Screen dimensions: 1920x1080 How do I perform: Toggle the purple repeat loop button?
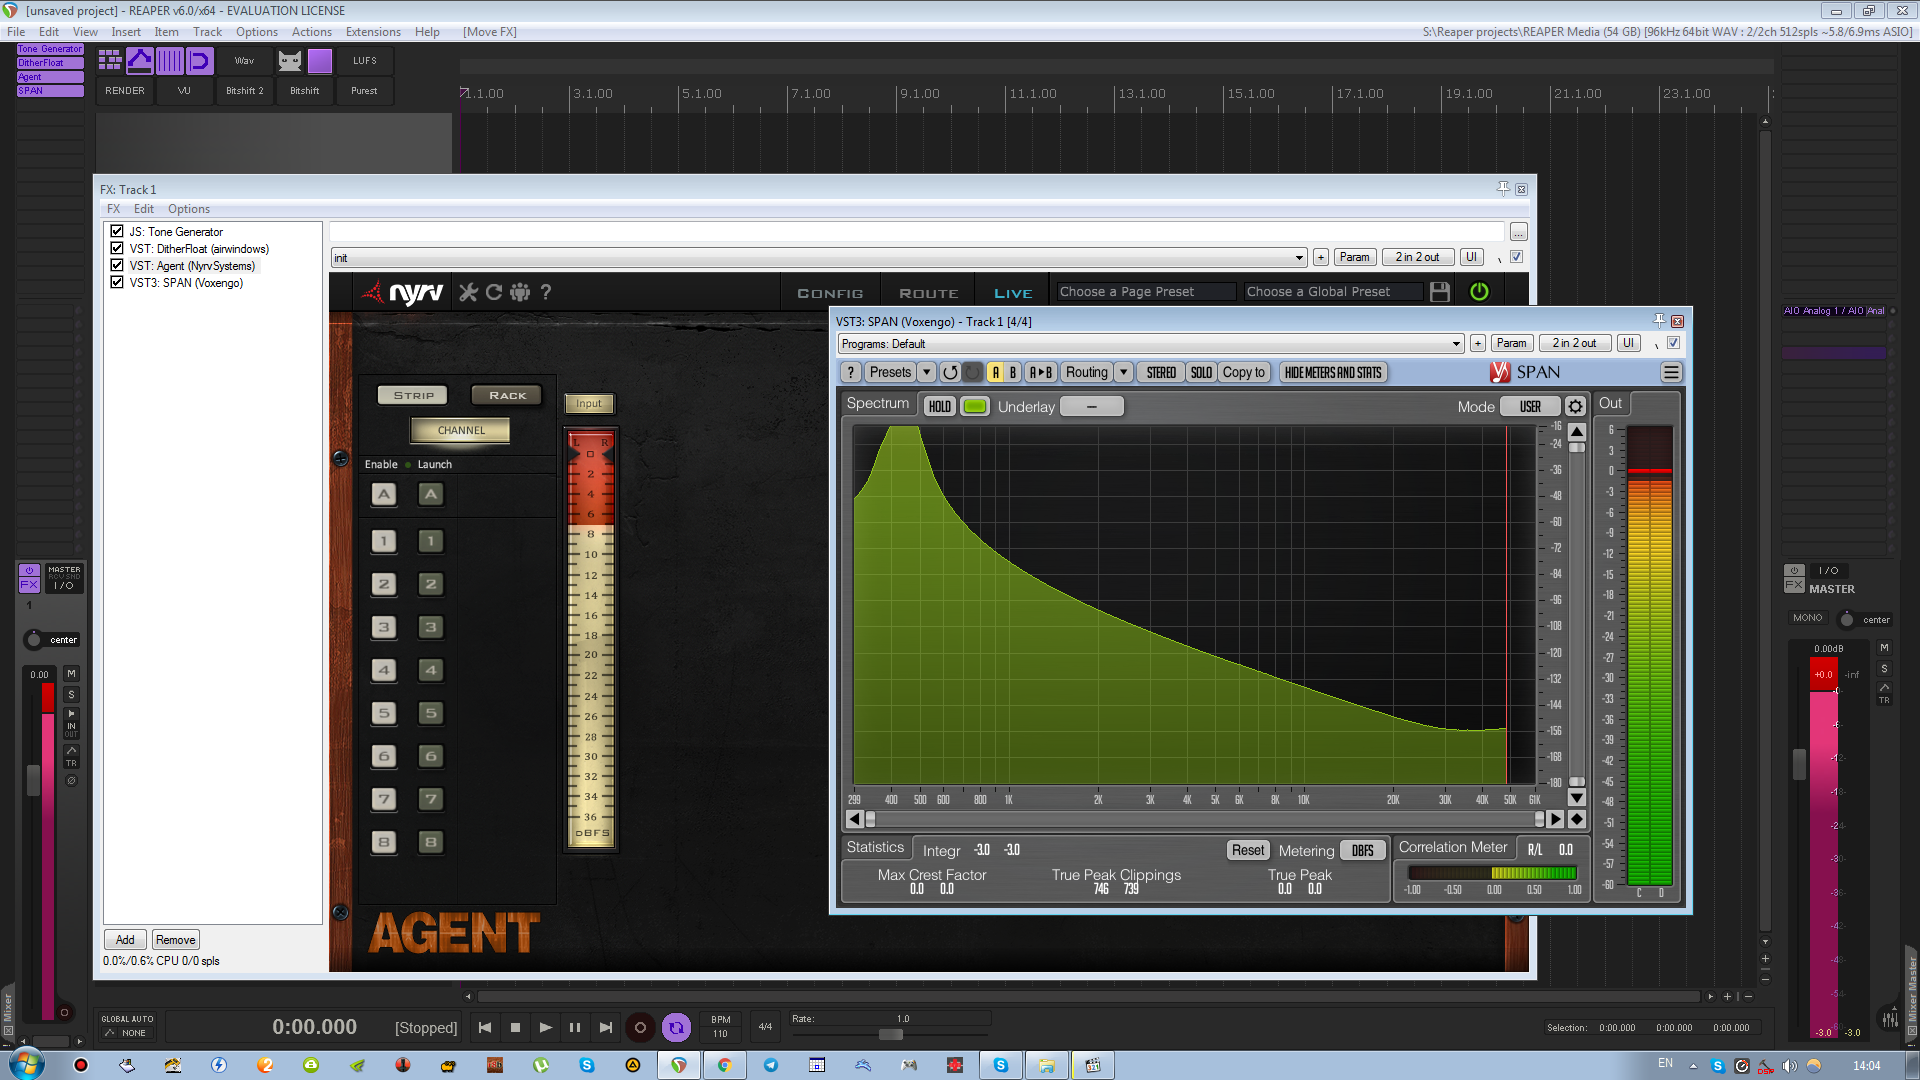click(x=676, y=1027)
